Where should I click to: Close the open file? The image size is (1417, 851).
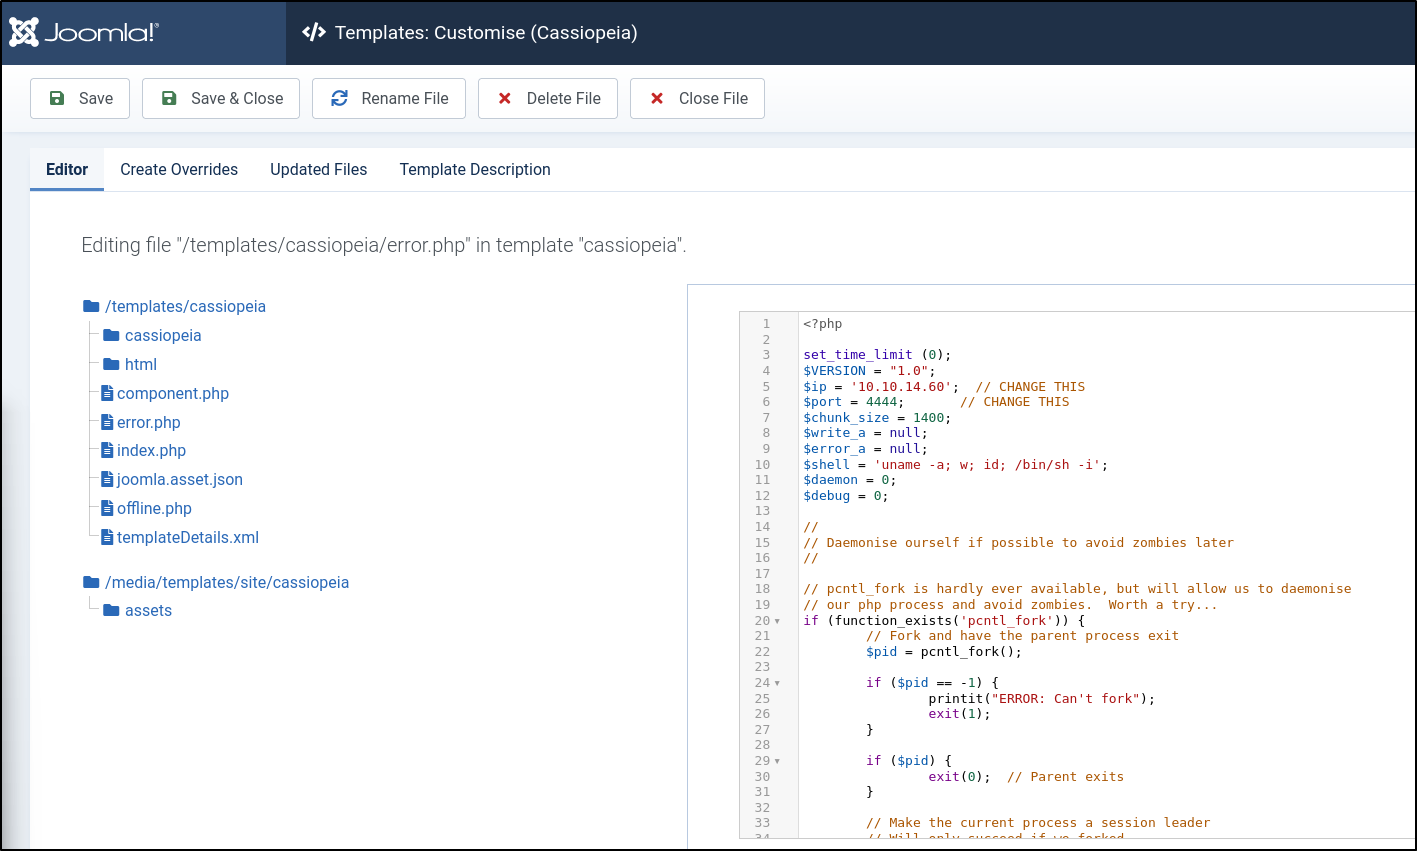coord(697,98)
